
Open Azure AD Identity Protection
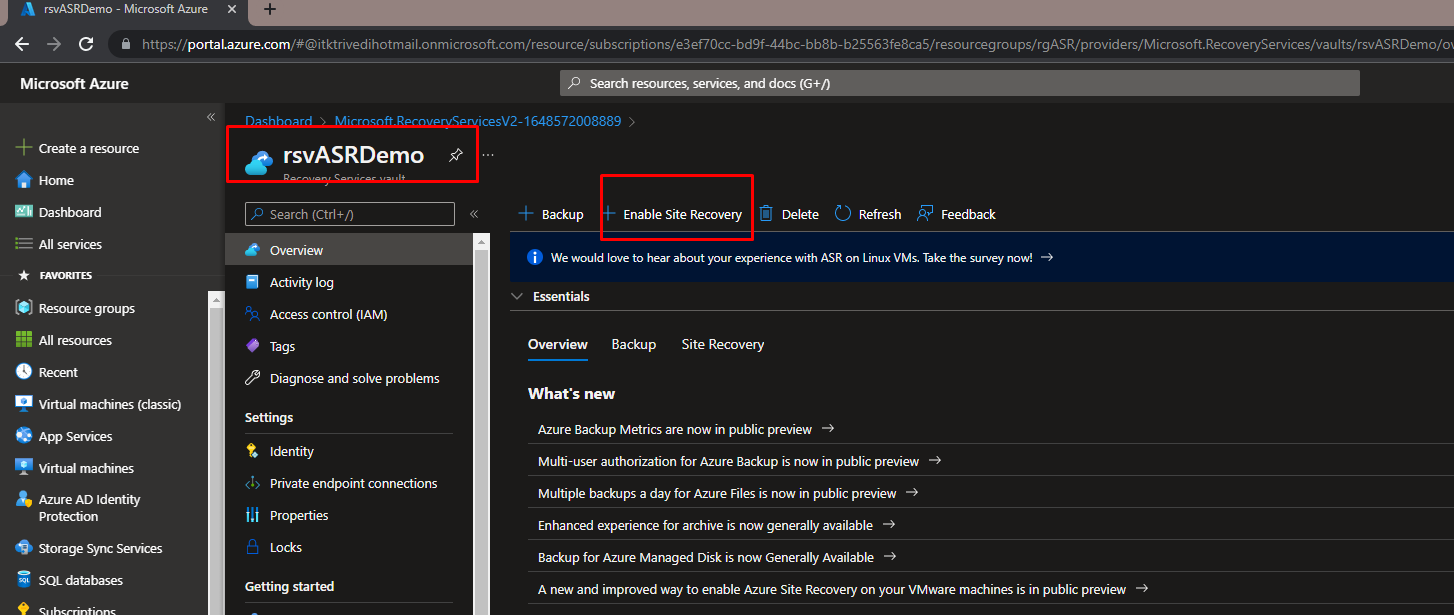[x=89, y=508]
